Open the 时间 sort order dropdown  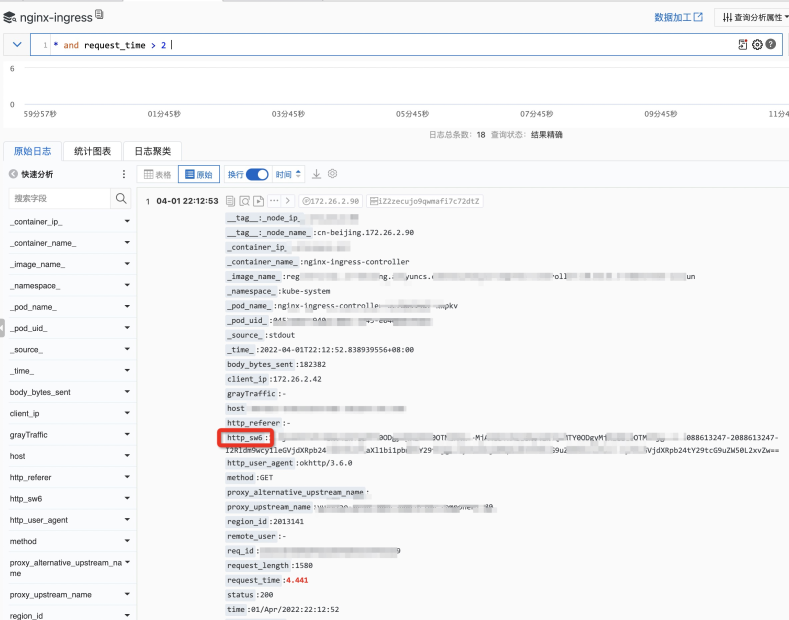288,174
